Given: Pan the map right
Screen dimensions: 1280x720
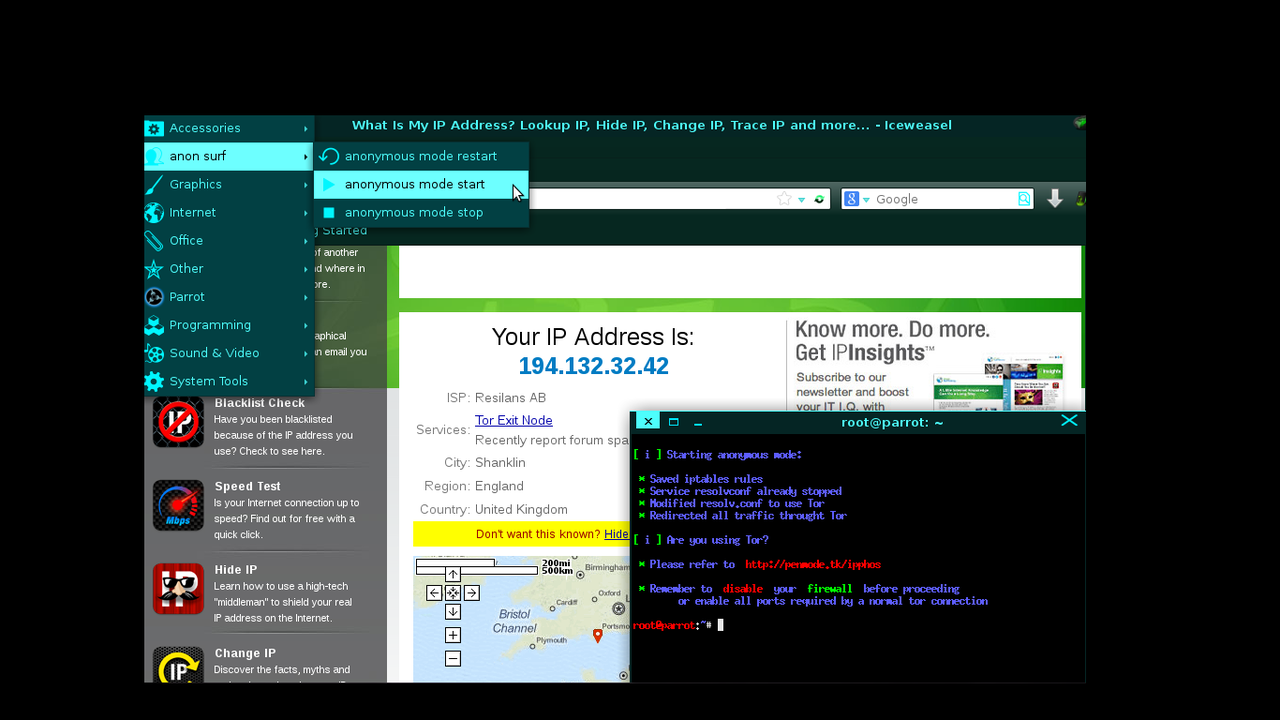Looking at the screenshot, I should [x=472, y=593].
